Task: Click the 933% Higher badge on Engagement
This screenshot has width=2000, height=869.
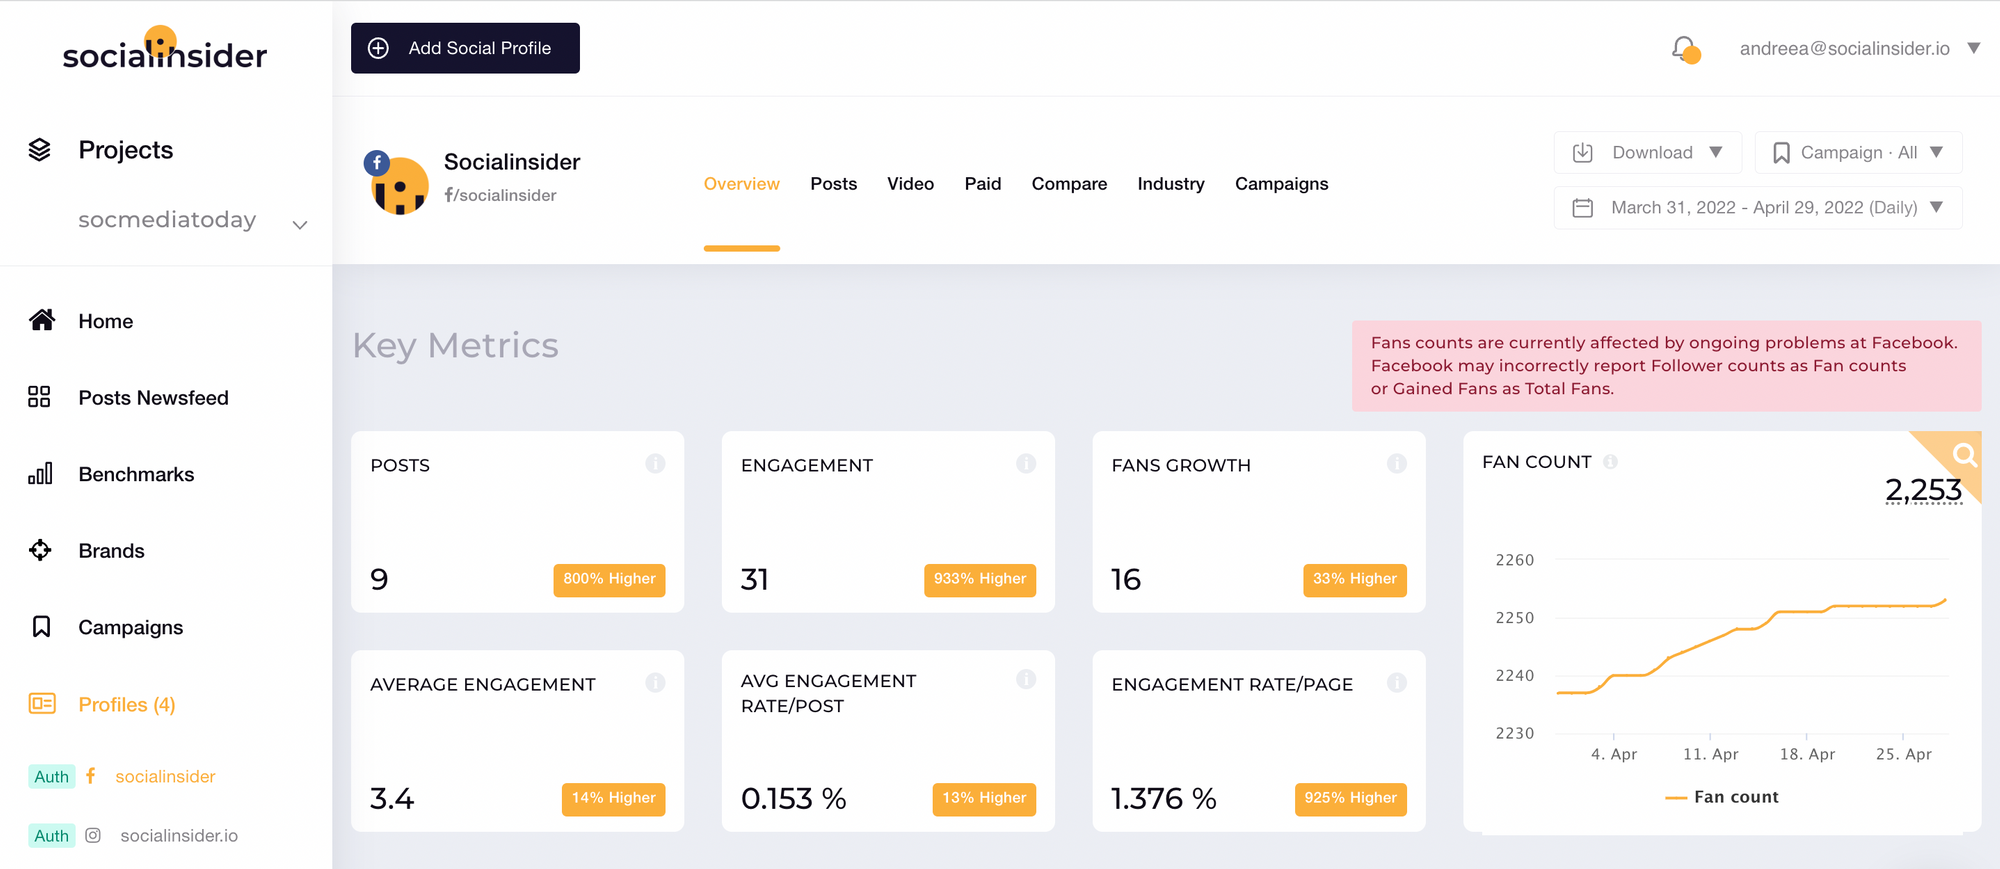Action: [980, 579]
